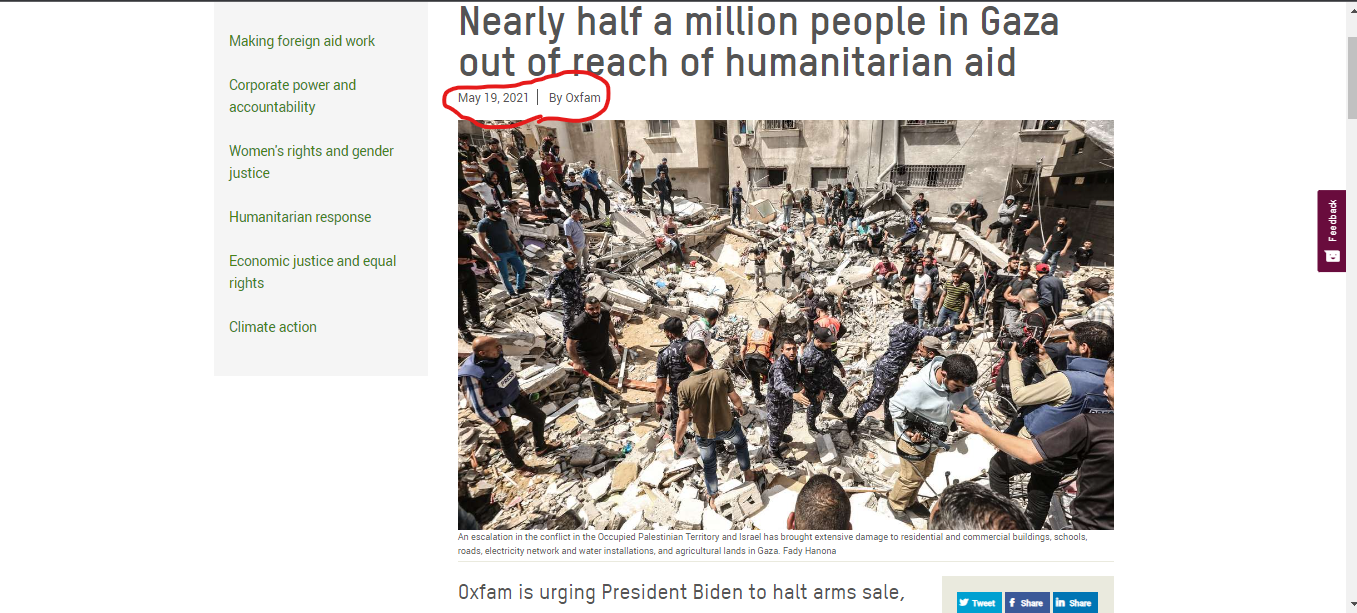
Task: Click the scrollbar down arrow
Action: click(x=1351, y=605)
